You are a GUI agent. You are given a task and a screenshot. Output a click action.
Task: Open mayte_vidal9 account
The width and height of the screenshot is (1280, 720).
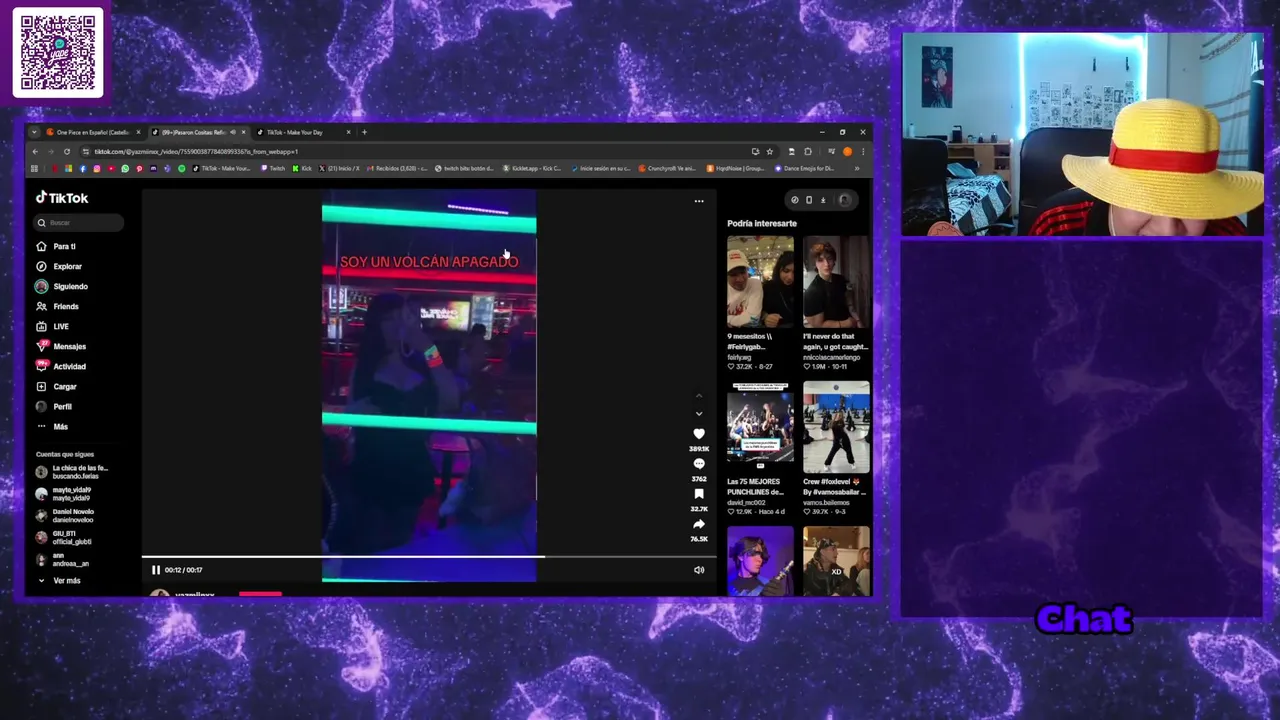[64, 494]
